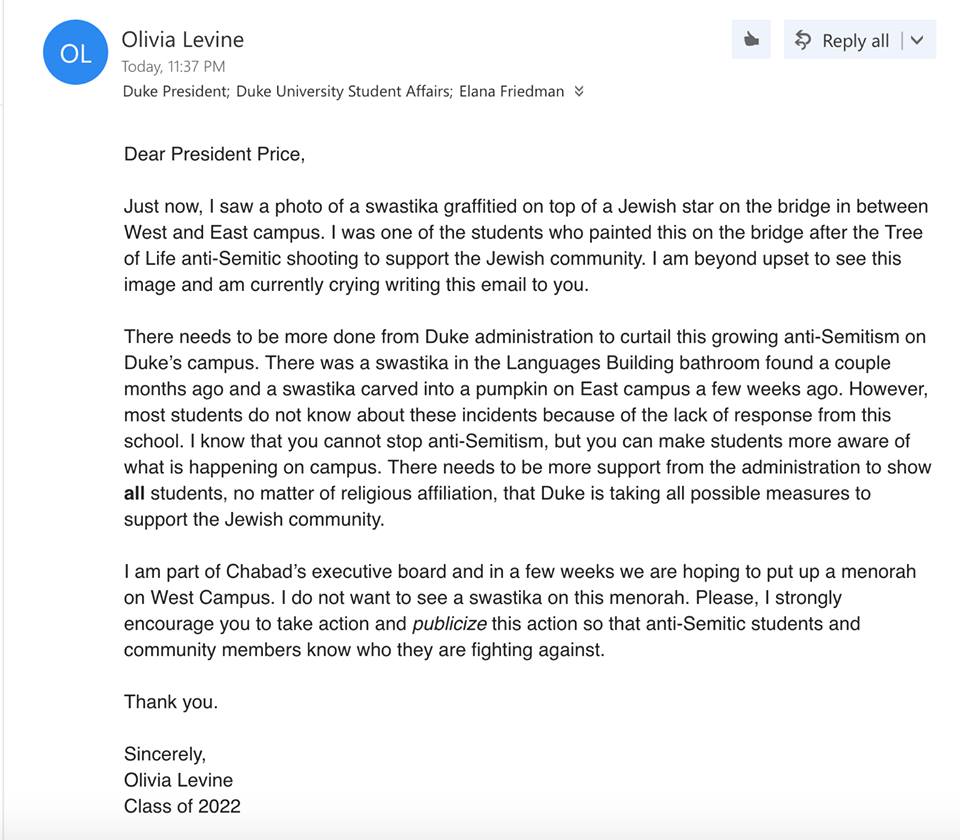Click the italicized word publicize
The image size is (960, 840).
(x=449, y=624)
